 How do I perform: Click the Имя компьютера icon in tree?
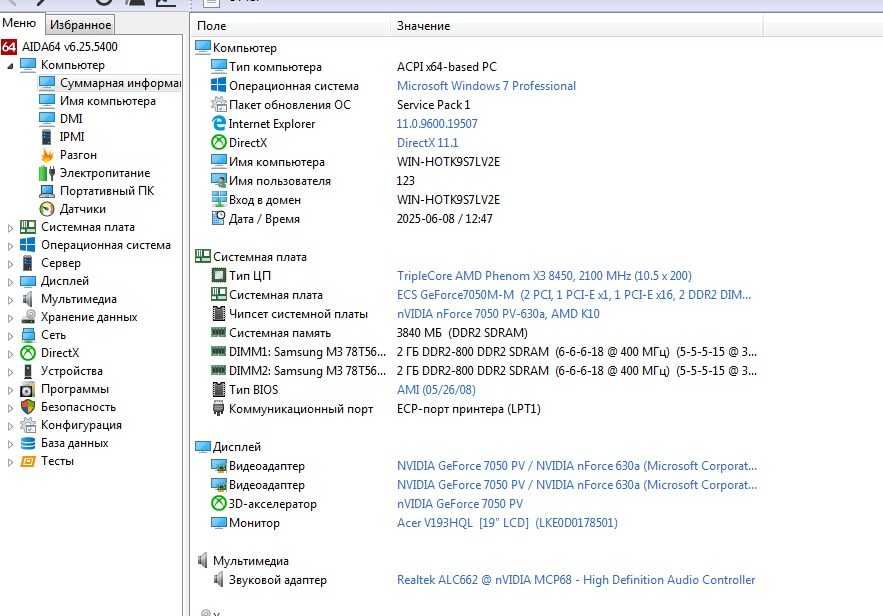point(47,101)
